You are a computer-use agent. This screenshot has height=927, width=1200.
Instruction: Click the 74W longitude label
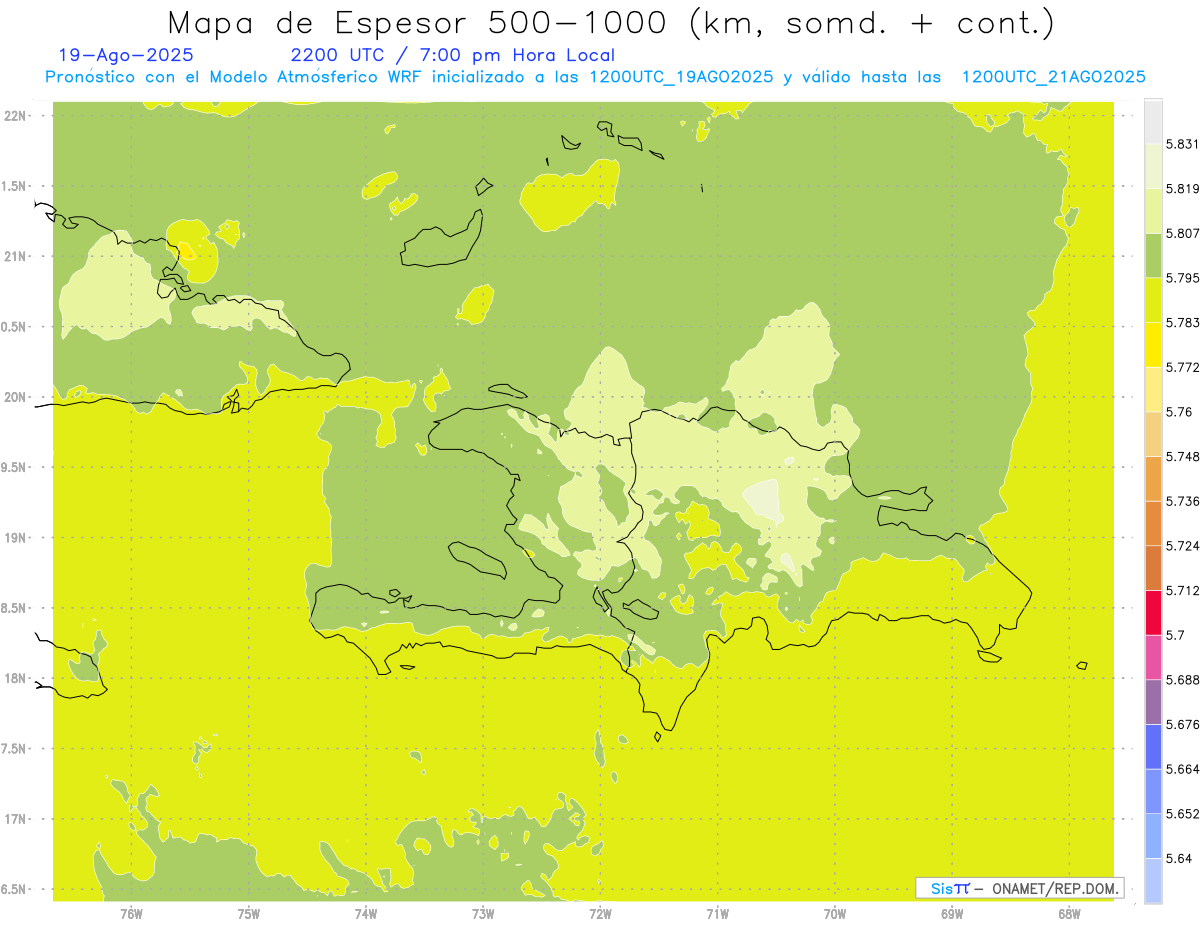pyautogui.click(x=366, y=913)
